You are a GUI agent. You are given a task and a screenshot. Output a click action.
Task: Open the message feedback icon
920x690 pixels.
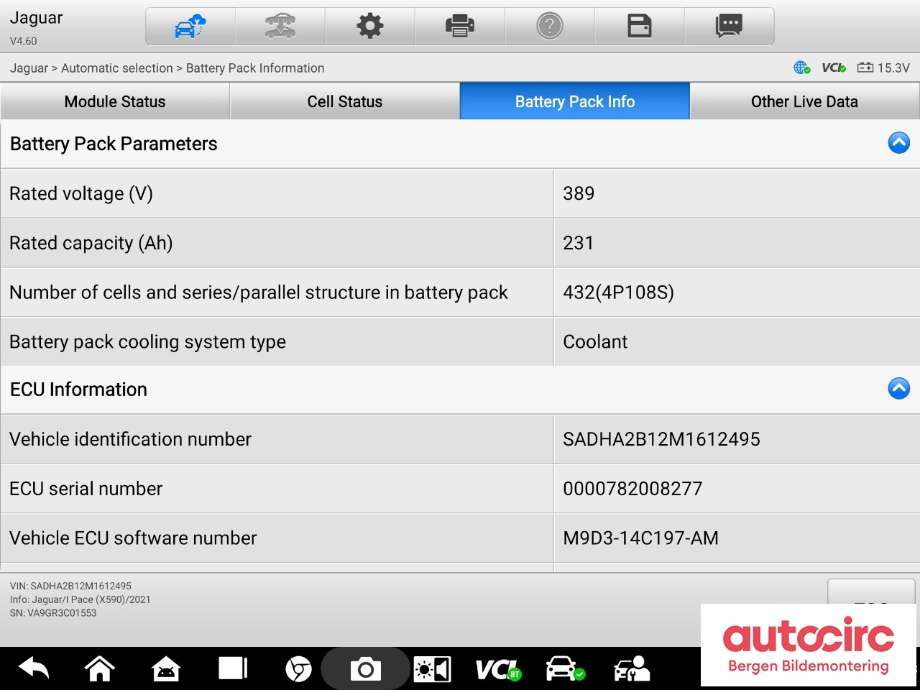(729, 26)
